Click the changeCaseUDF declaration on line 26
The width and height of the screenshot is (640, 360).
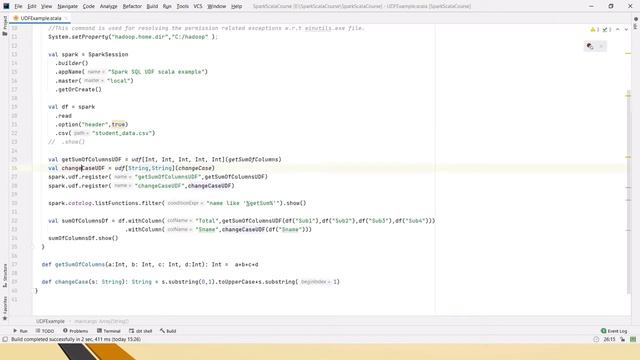pos(83,168)
